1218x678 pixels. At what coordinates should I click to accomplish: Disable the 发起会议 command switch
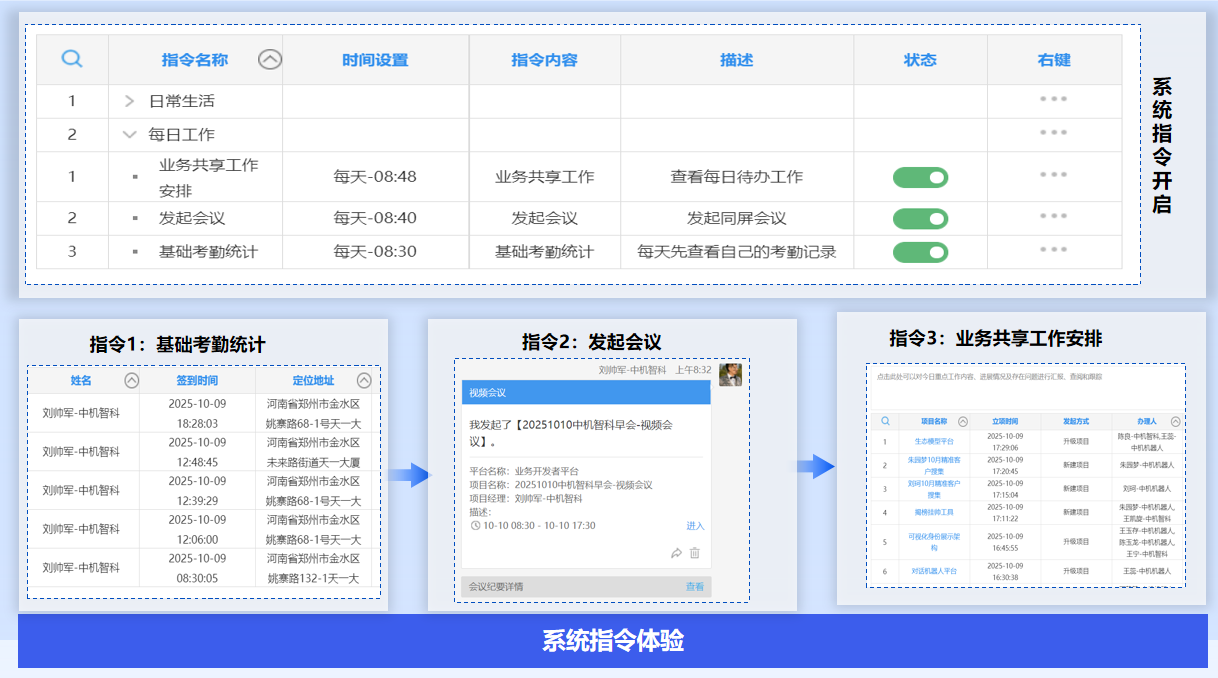point(920,219)
